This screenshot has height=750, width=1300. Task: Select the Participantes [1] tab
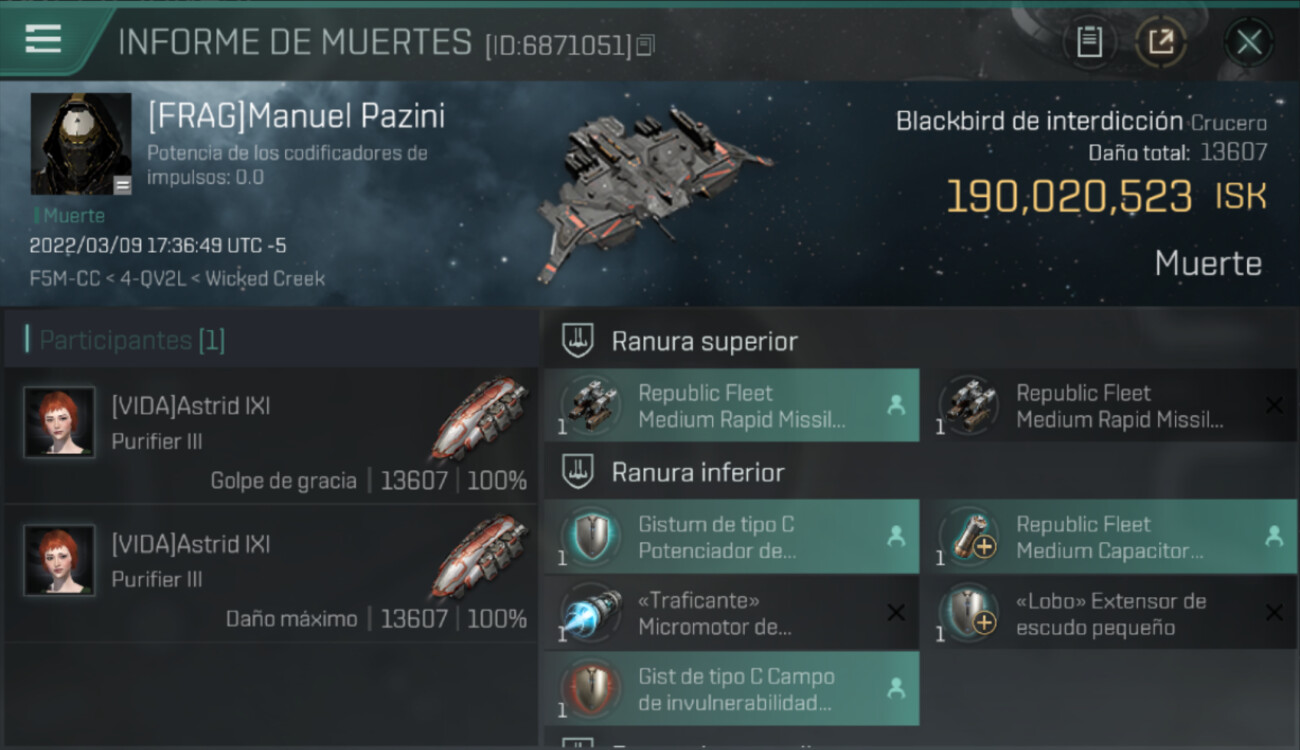[125, 340]
